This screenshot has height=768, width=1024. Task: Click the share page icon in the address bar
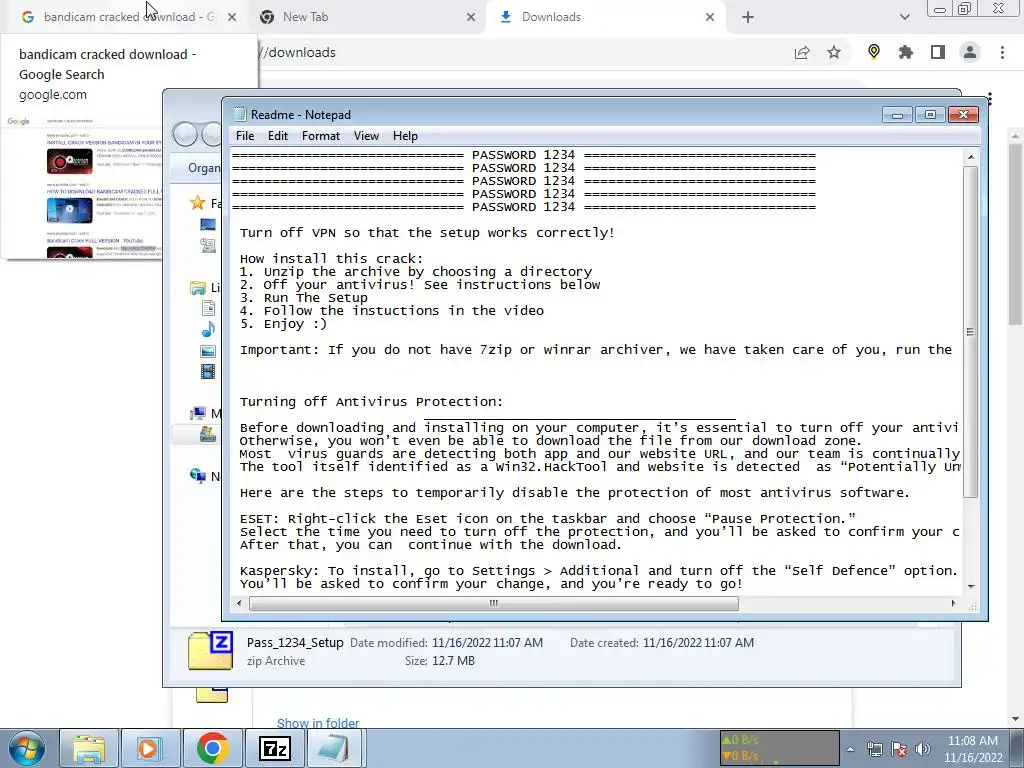pos(802,52)
